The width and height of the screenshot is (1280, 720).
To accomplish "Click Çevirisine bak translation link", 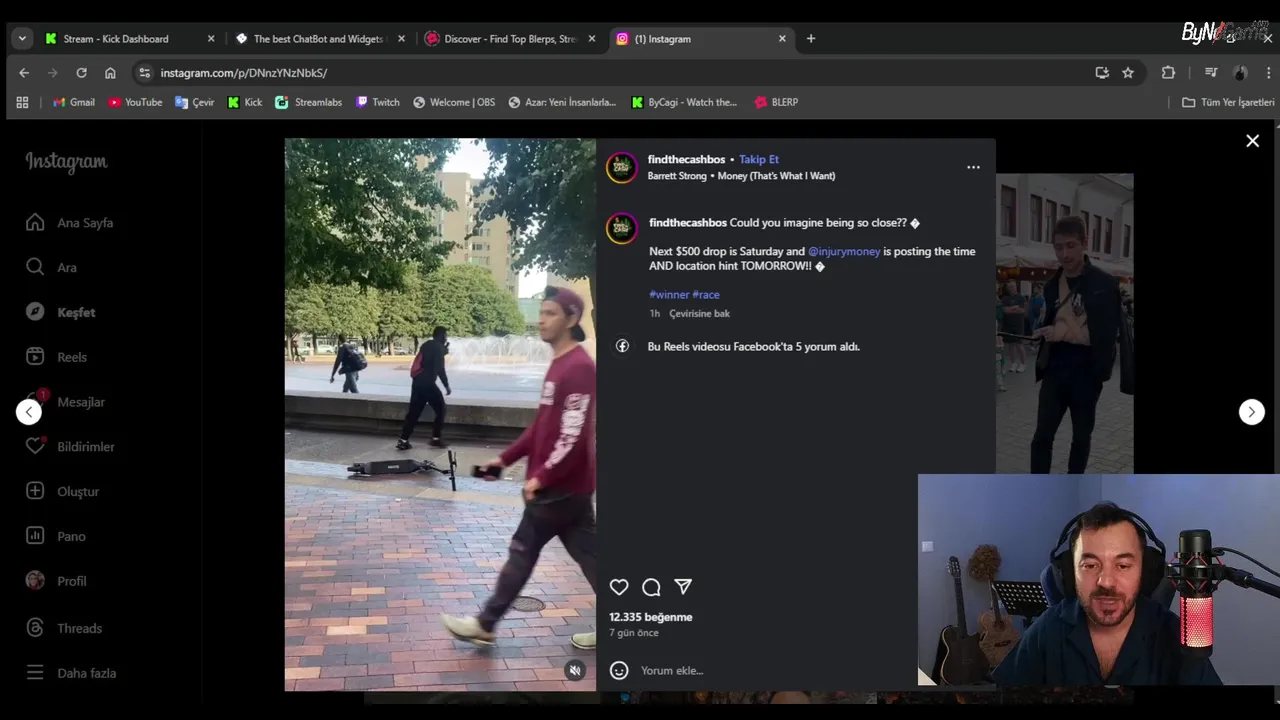I will (x=699, y=313).
